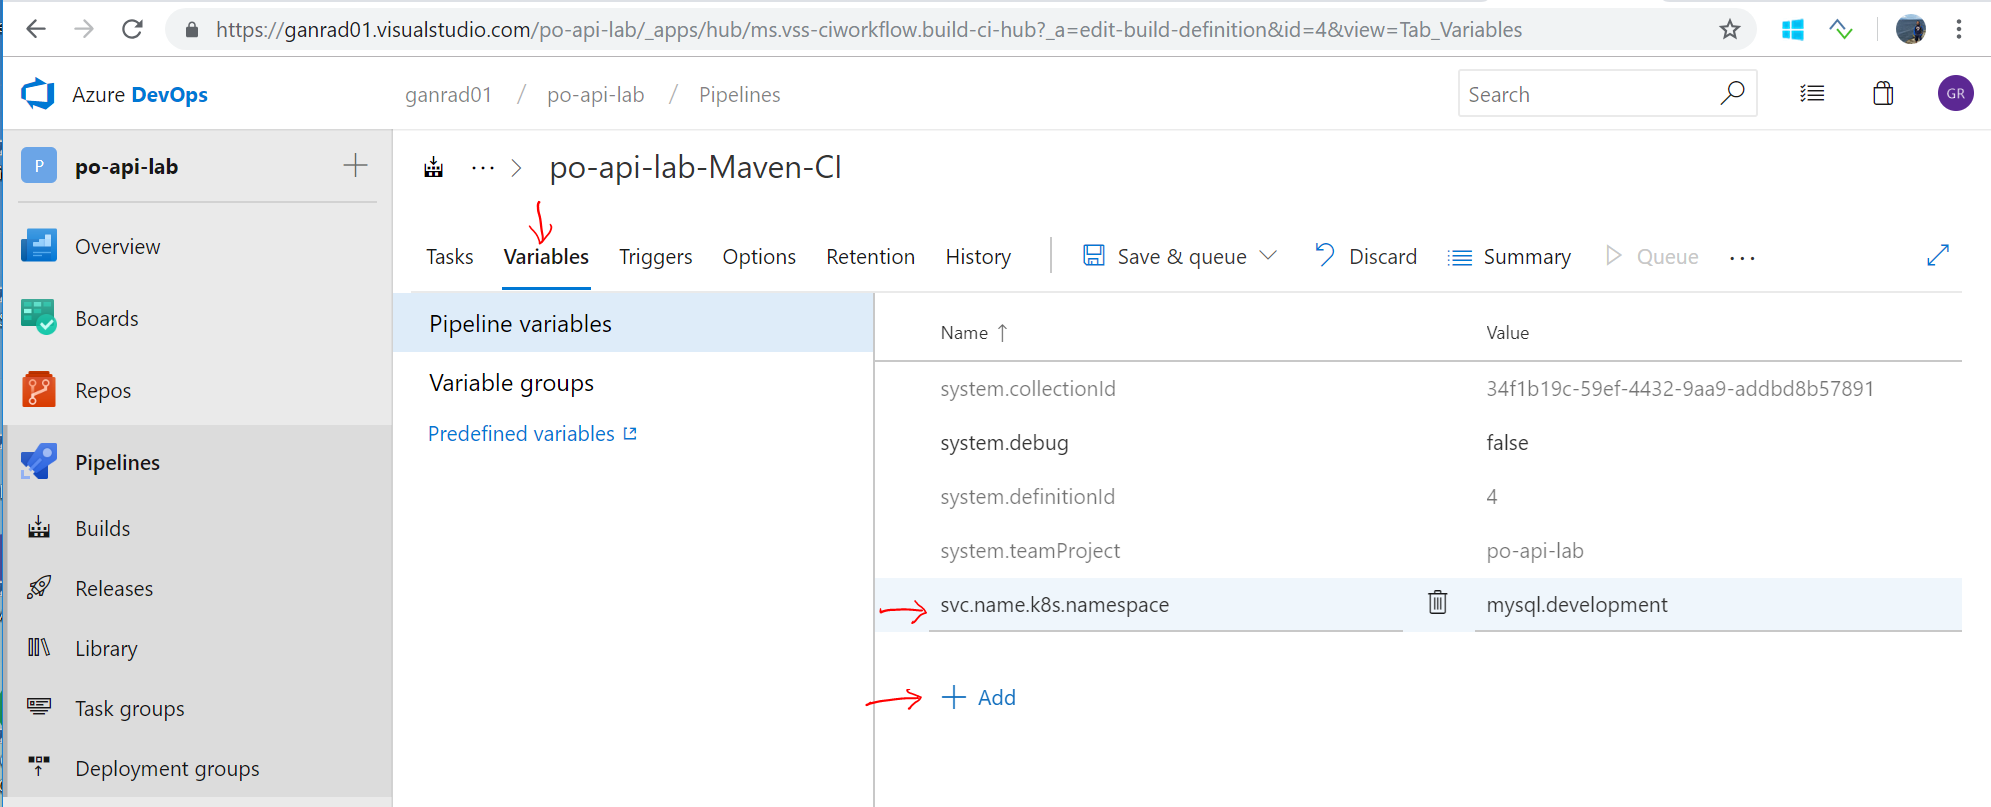Toggle full screen mode icon
This screenshot has height=807, width=1991.
click(x=1938, y=256)
